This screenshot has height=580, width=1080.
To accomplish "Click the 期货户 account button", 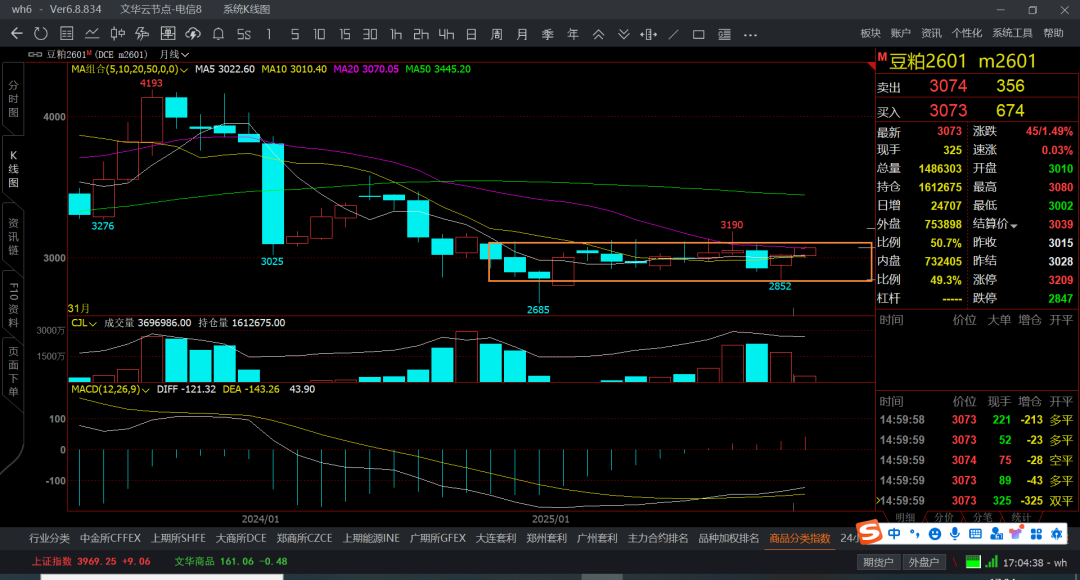I will click(x=878, y=562).
